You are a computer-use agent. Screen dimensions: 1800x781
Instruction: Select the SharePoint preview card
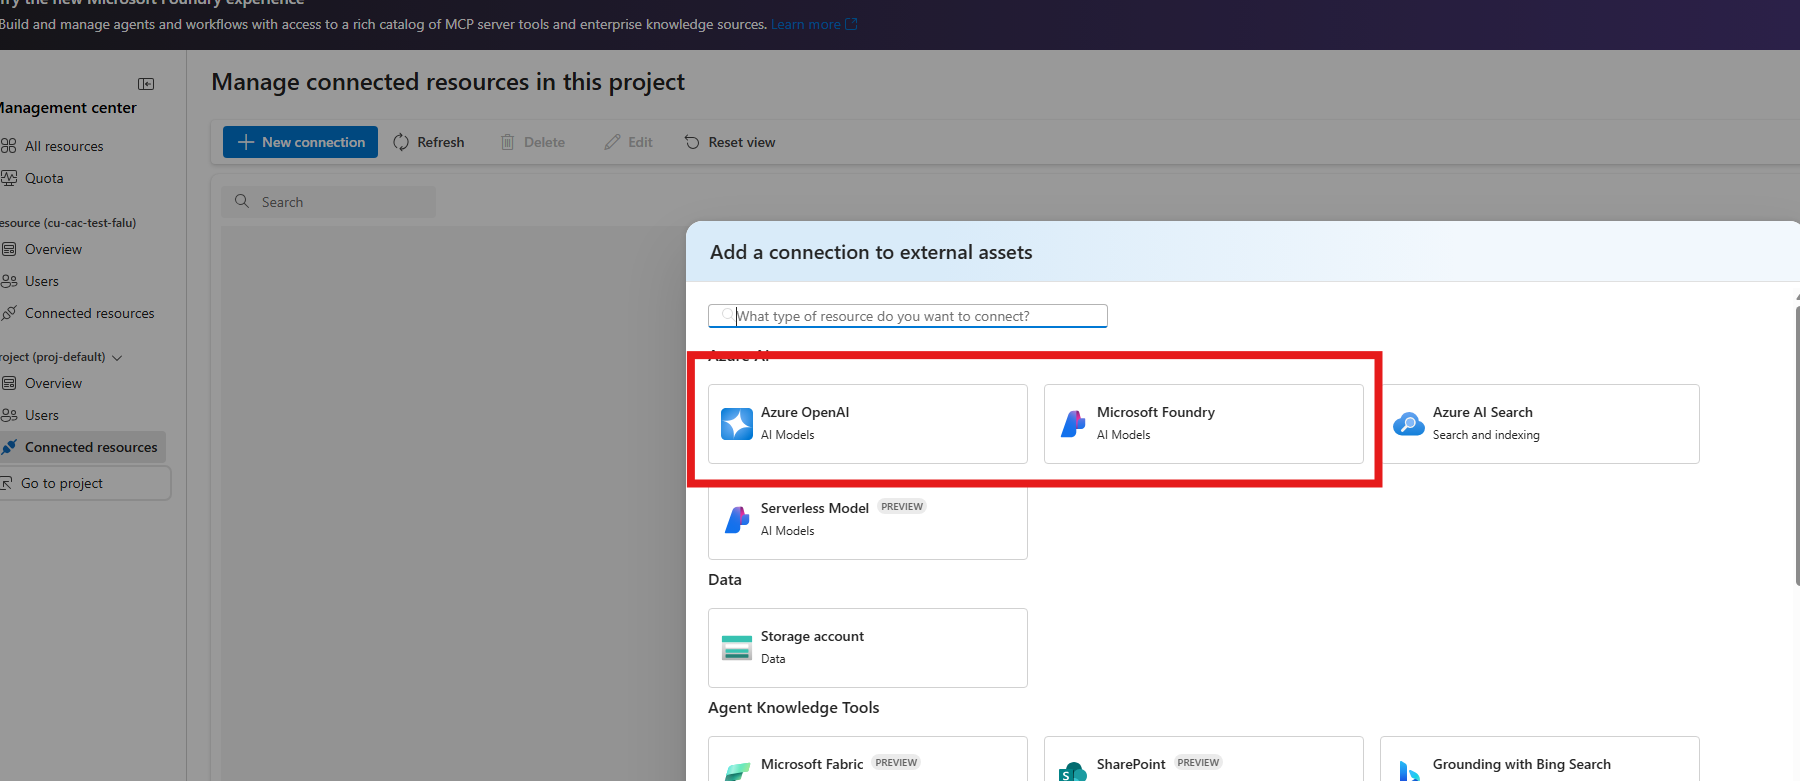[1204, 759]
